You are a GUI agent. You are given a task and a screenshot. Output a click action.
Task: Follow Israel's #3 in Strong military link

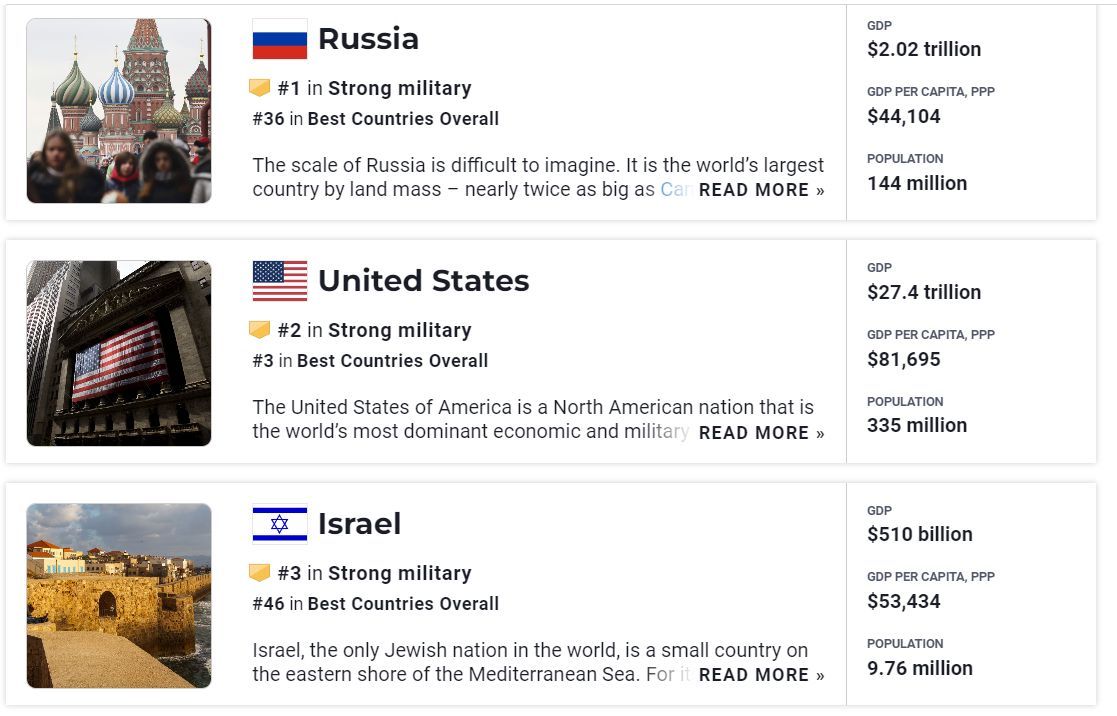(x=375, y=573)
